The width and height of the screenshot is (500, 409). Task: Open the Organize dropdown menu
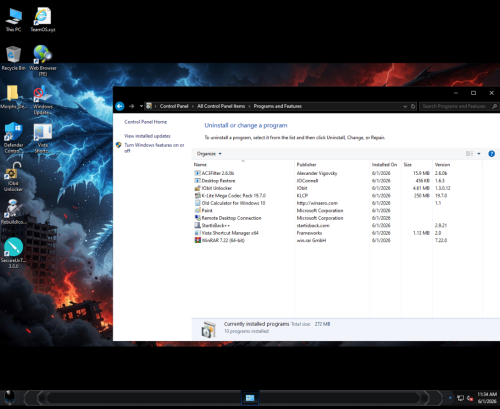(209, 154)
